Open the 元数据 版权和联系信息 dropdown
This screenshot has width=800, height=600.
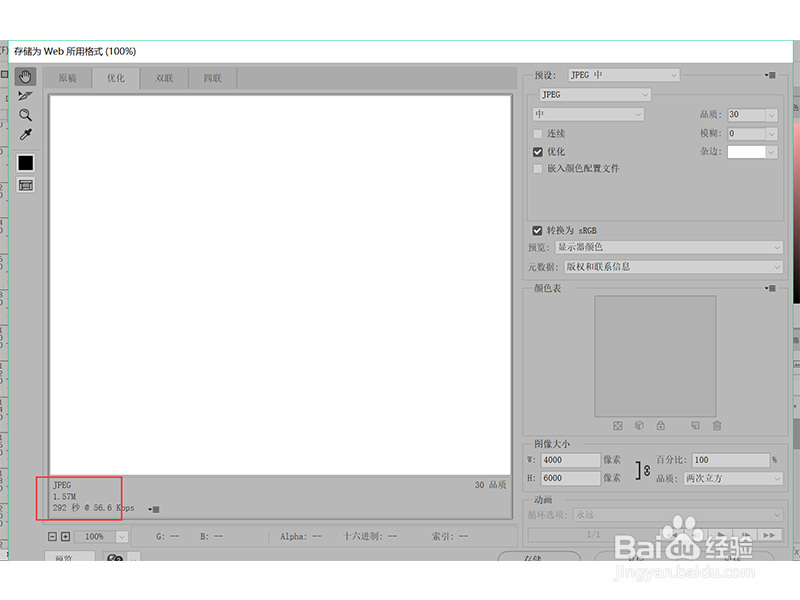pyautogui.click(x=673, y=267)
